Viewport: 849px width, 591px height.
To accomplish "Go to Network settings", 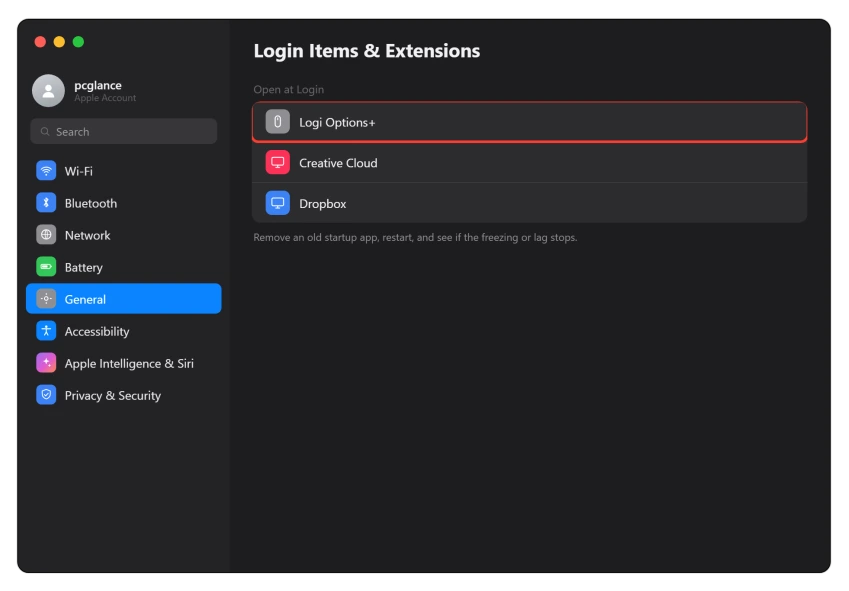I will tap(123, 235).
